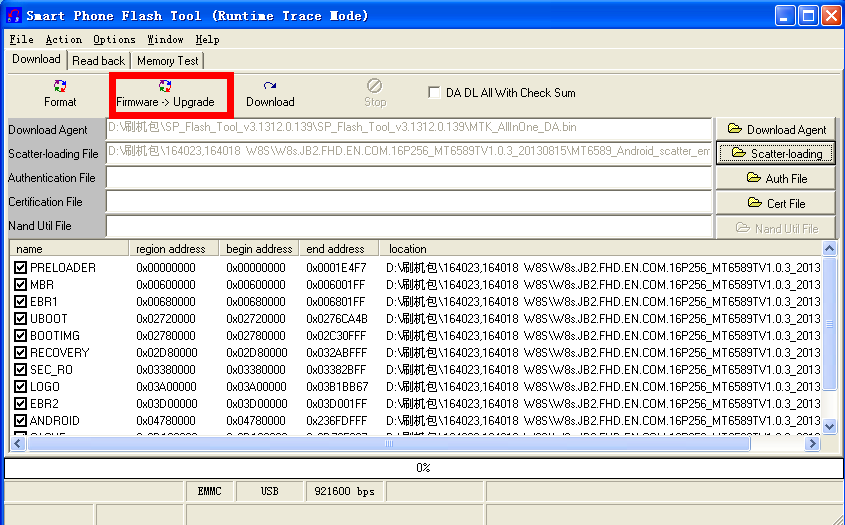845x525 pixels.
Task: Minimize the Smart Phone Flash Tool window
Action: [785, 16]
